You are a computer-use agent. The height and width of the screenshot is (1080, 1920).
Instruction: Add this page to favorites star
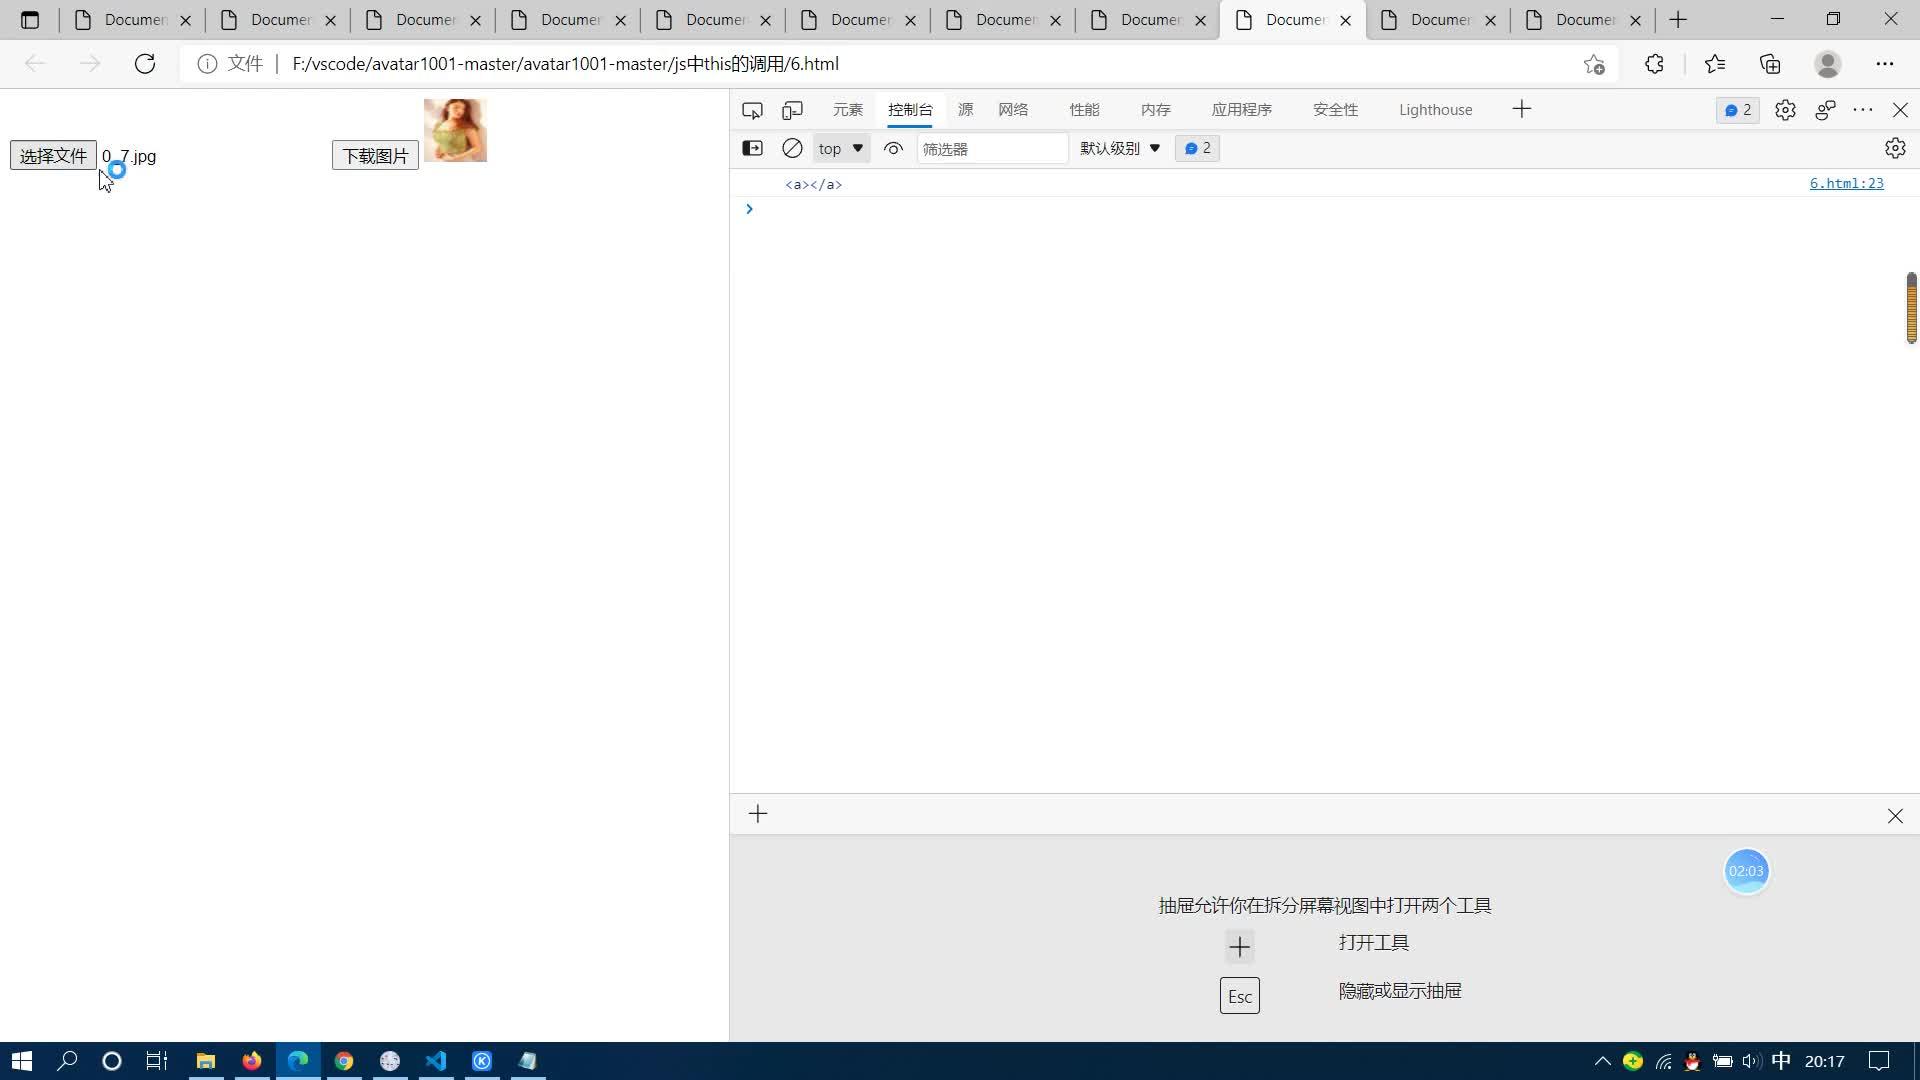pos(1594,64)
